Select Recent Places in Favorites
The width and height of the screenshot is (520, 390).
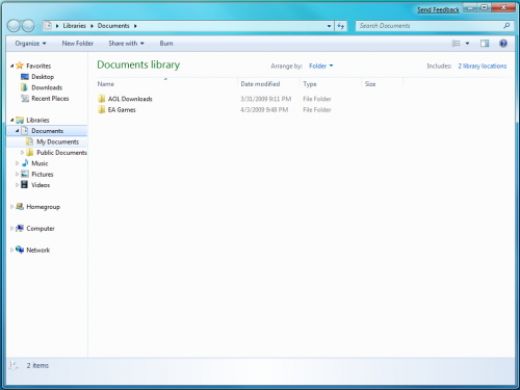(50, 98)
